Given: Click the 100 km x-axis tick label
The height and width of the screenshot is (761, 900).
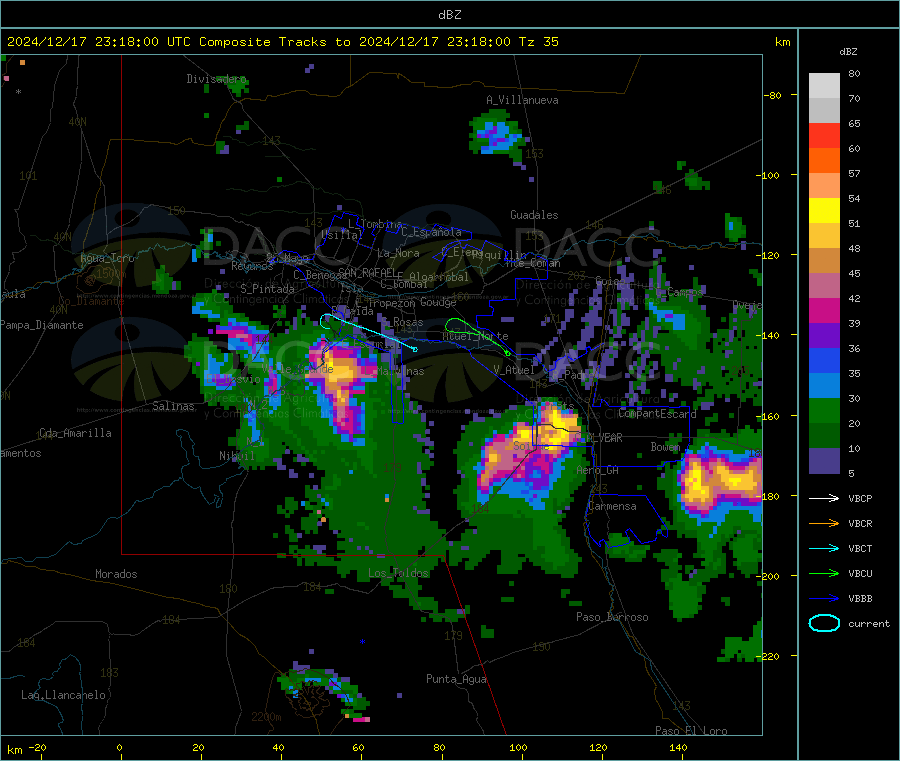Looking at the screenshot, I should pos(518,747).
